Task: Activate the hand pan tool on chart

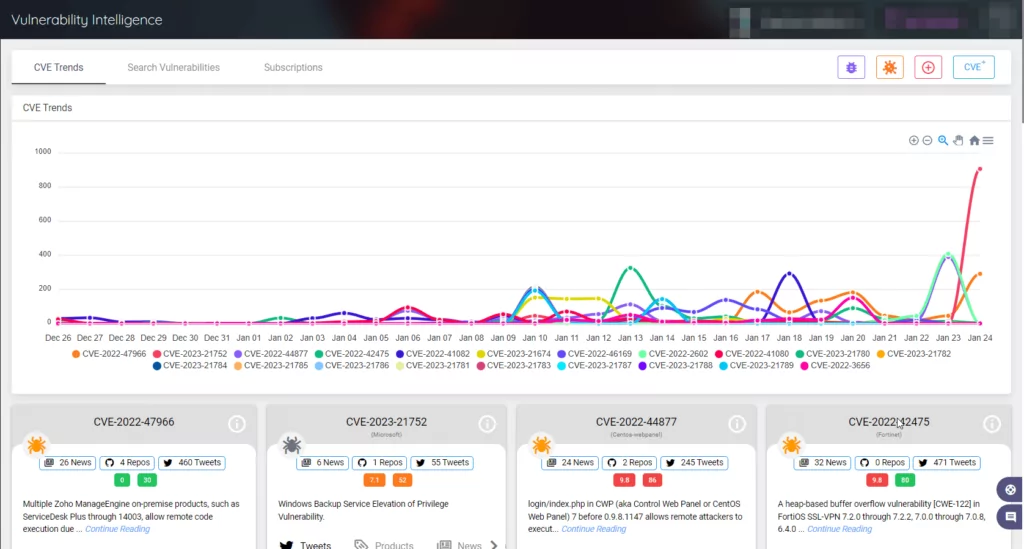Action: pyautogui.click(x=958, y=140)
